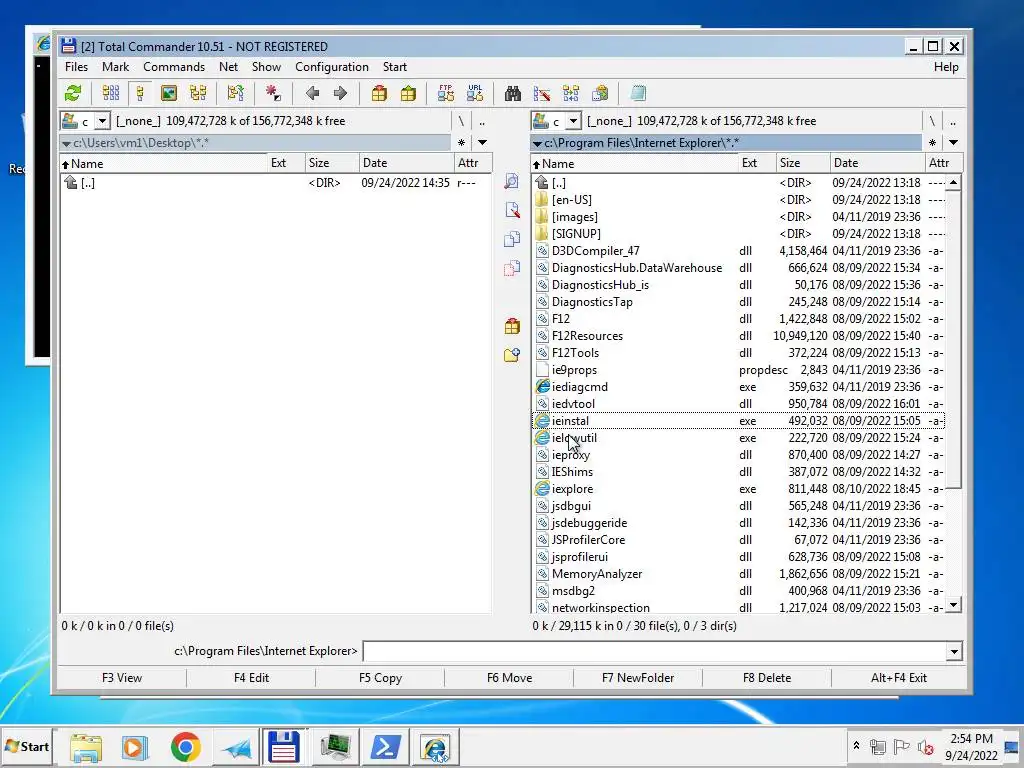The width and height of the screenshot is (1024, 768).
Task: Open the multi-rename tool icon
Action: click(x=541, y=93)
